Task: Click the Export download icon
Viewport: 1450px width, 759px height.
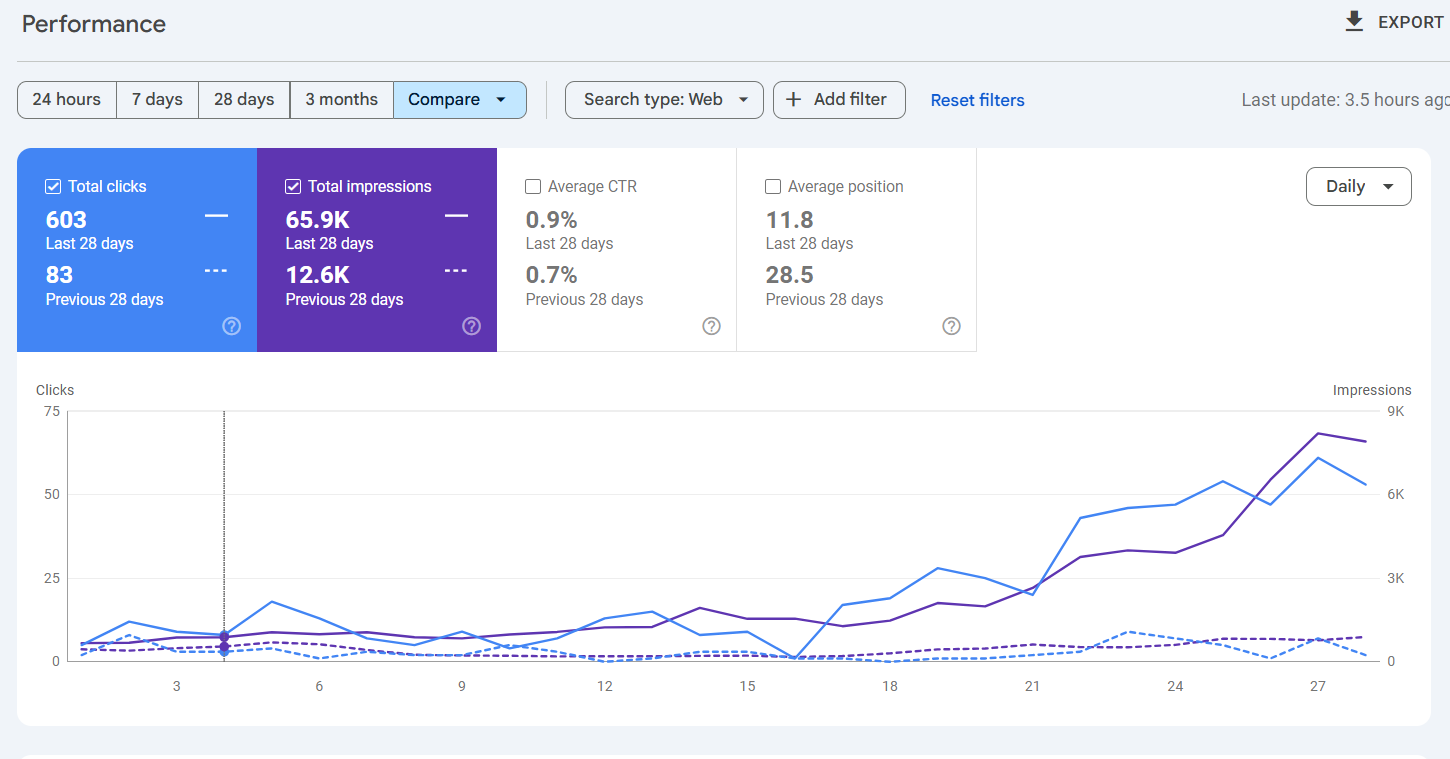Action: tap(1353, 21)
